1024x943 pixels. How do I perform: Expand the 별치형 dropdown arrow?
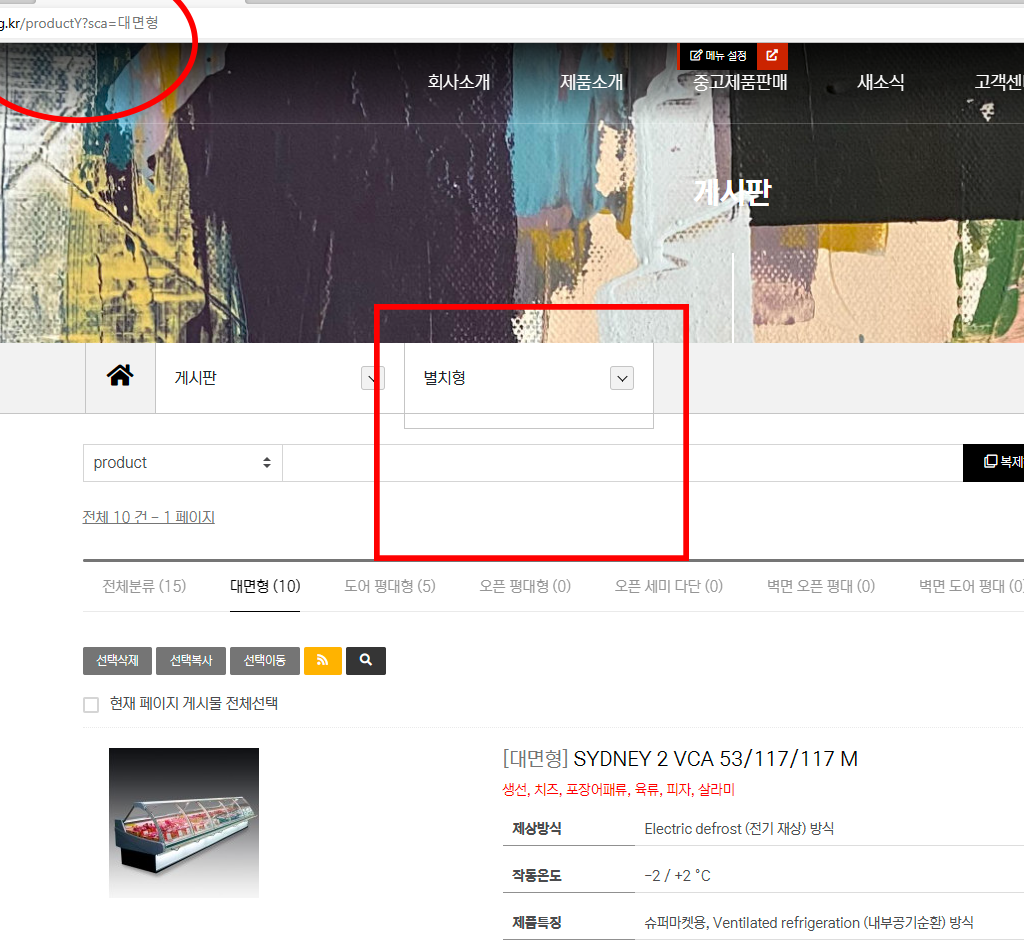(x=622, y=378)
